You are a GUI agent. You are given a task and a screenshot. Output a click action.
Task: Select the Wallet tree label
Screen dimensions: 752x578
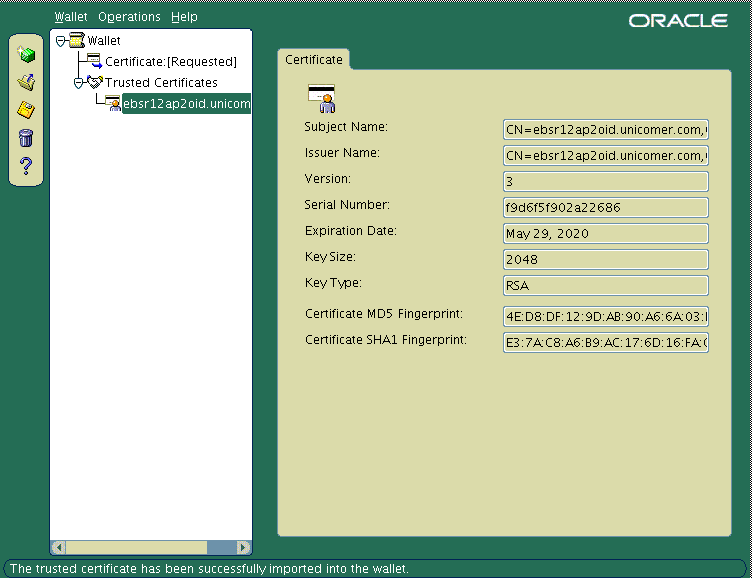click(104, 41)
